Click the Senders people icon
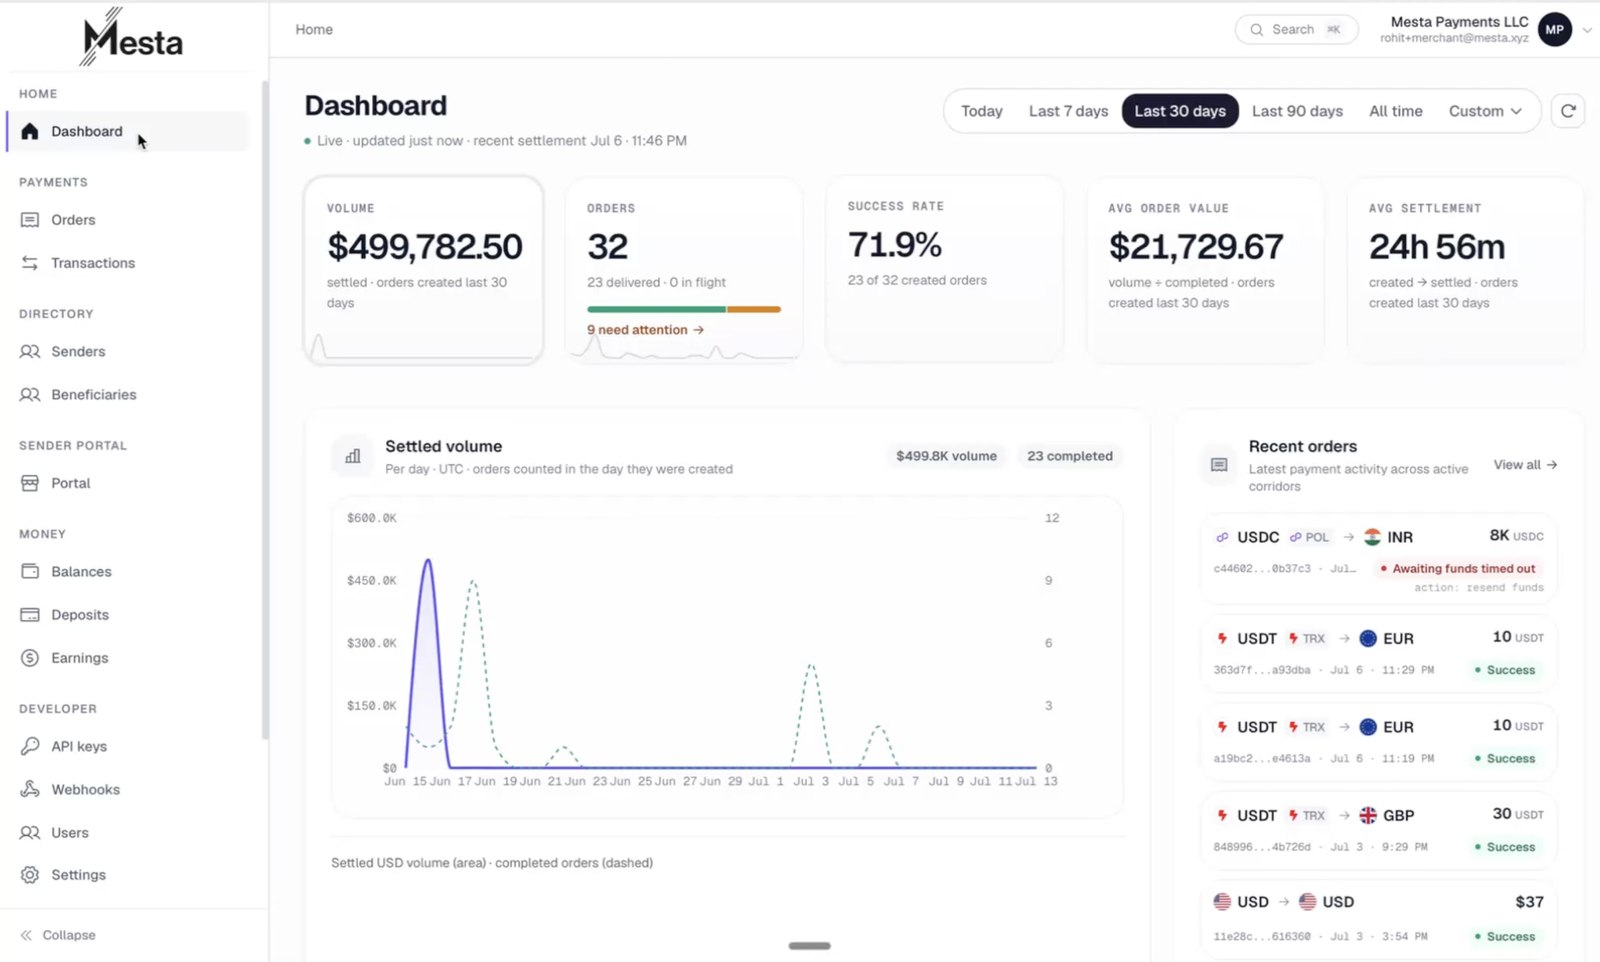1600x962 pixels. pyautogui.click(x=30, y=351)
